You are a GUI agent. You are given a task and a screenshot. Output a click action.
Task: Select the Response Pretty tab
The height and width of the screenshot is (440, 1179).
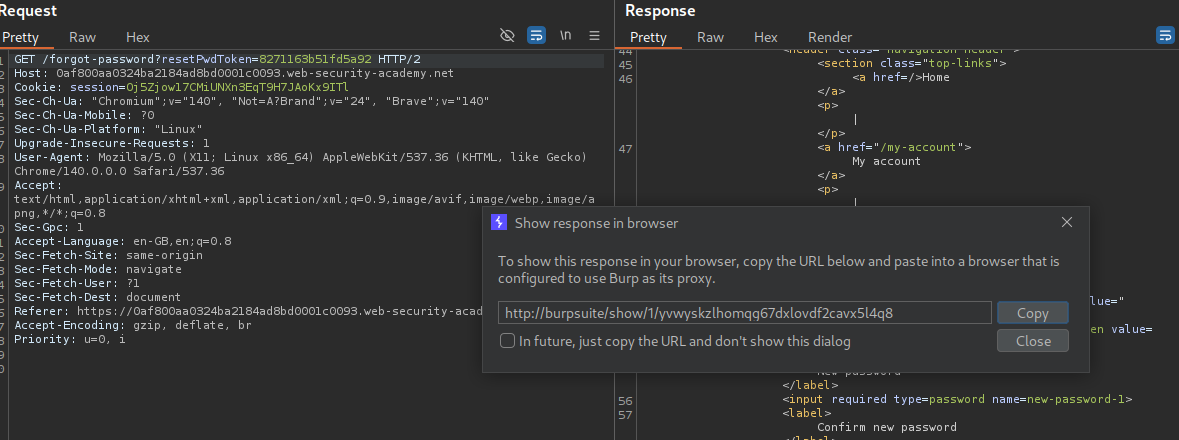click(648, 37)
